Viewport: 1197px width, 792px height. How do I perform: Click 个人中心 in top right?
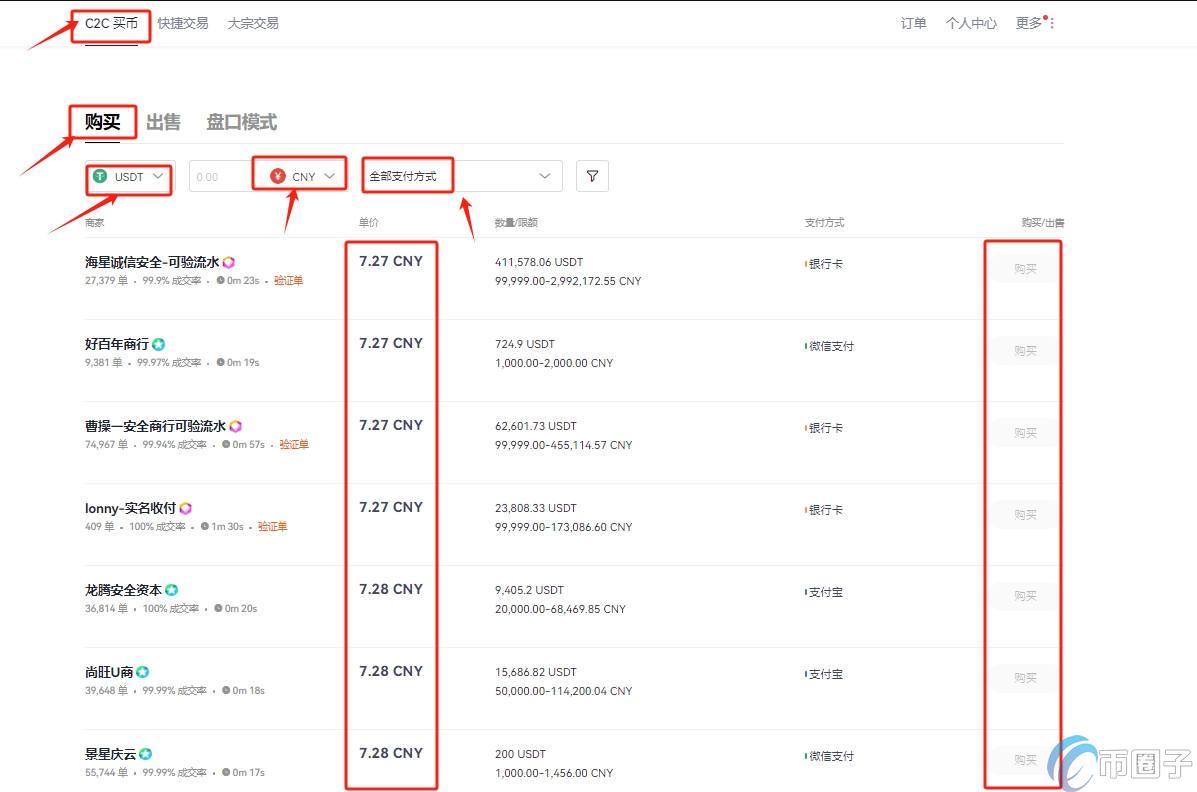(x=970, y=23)
